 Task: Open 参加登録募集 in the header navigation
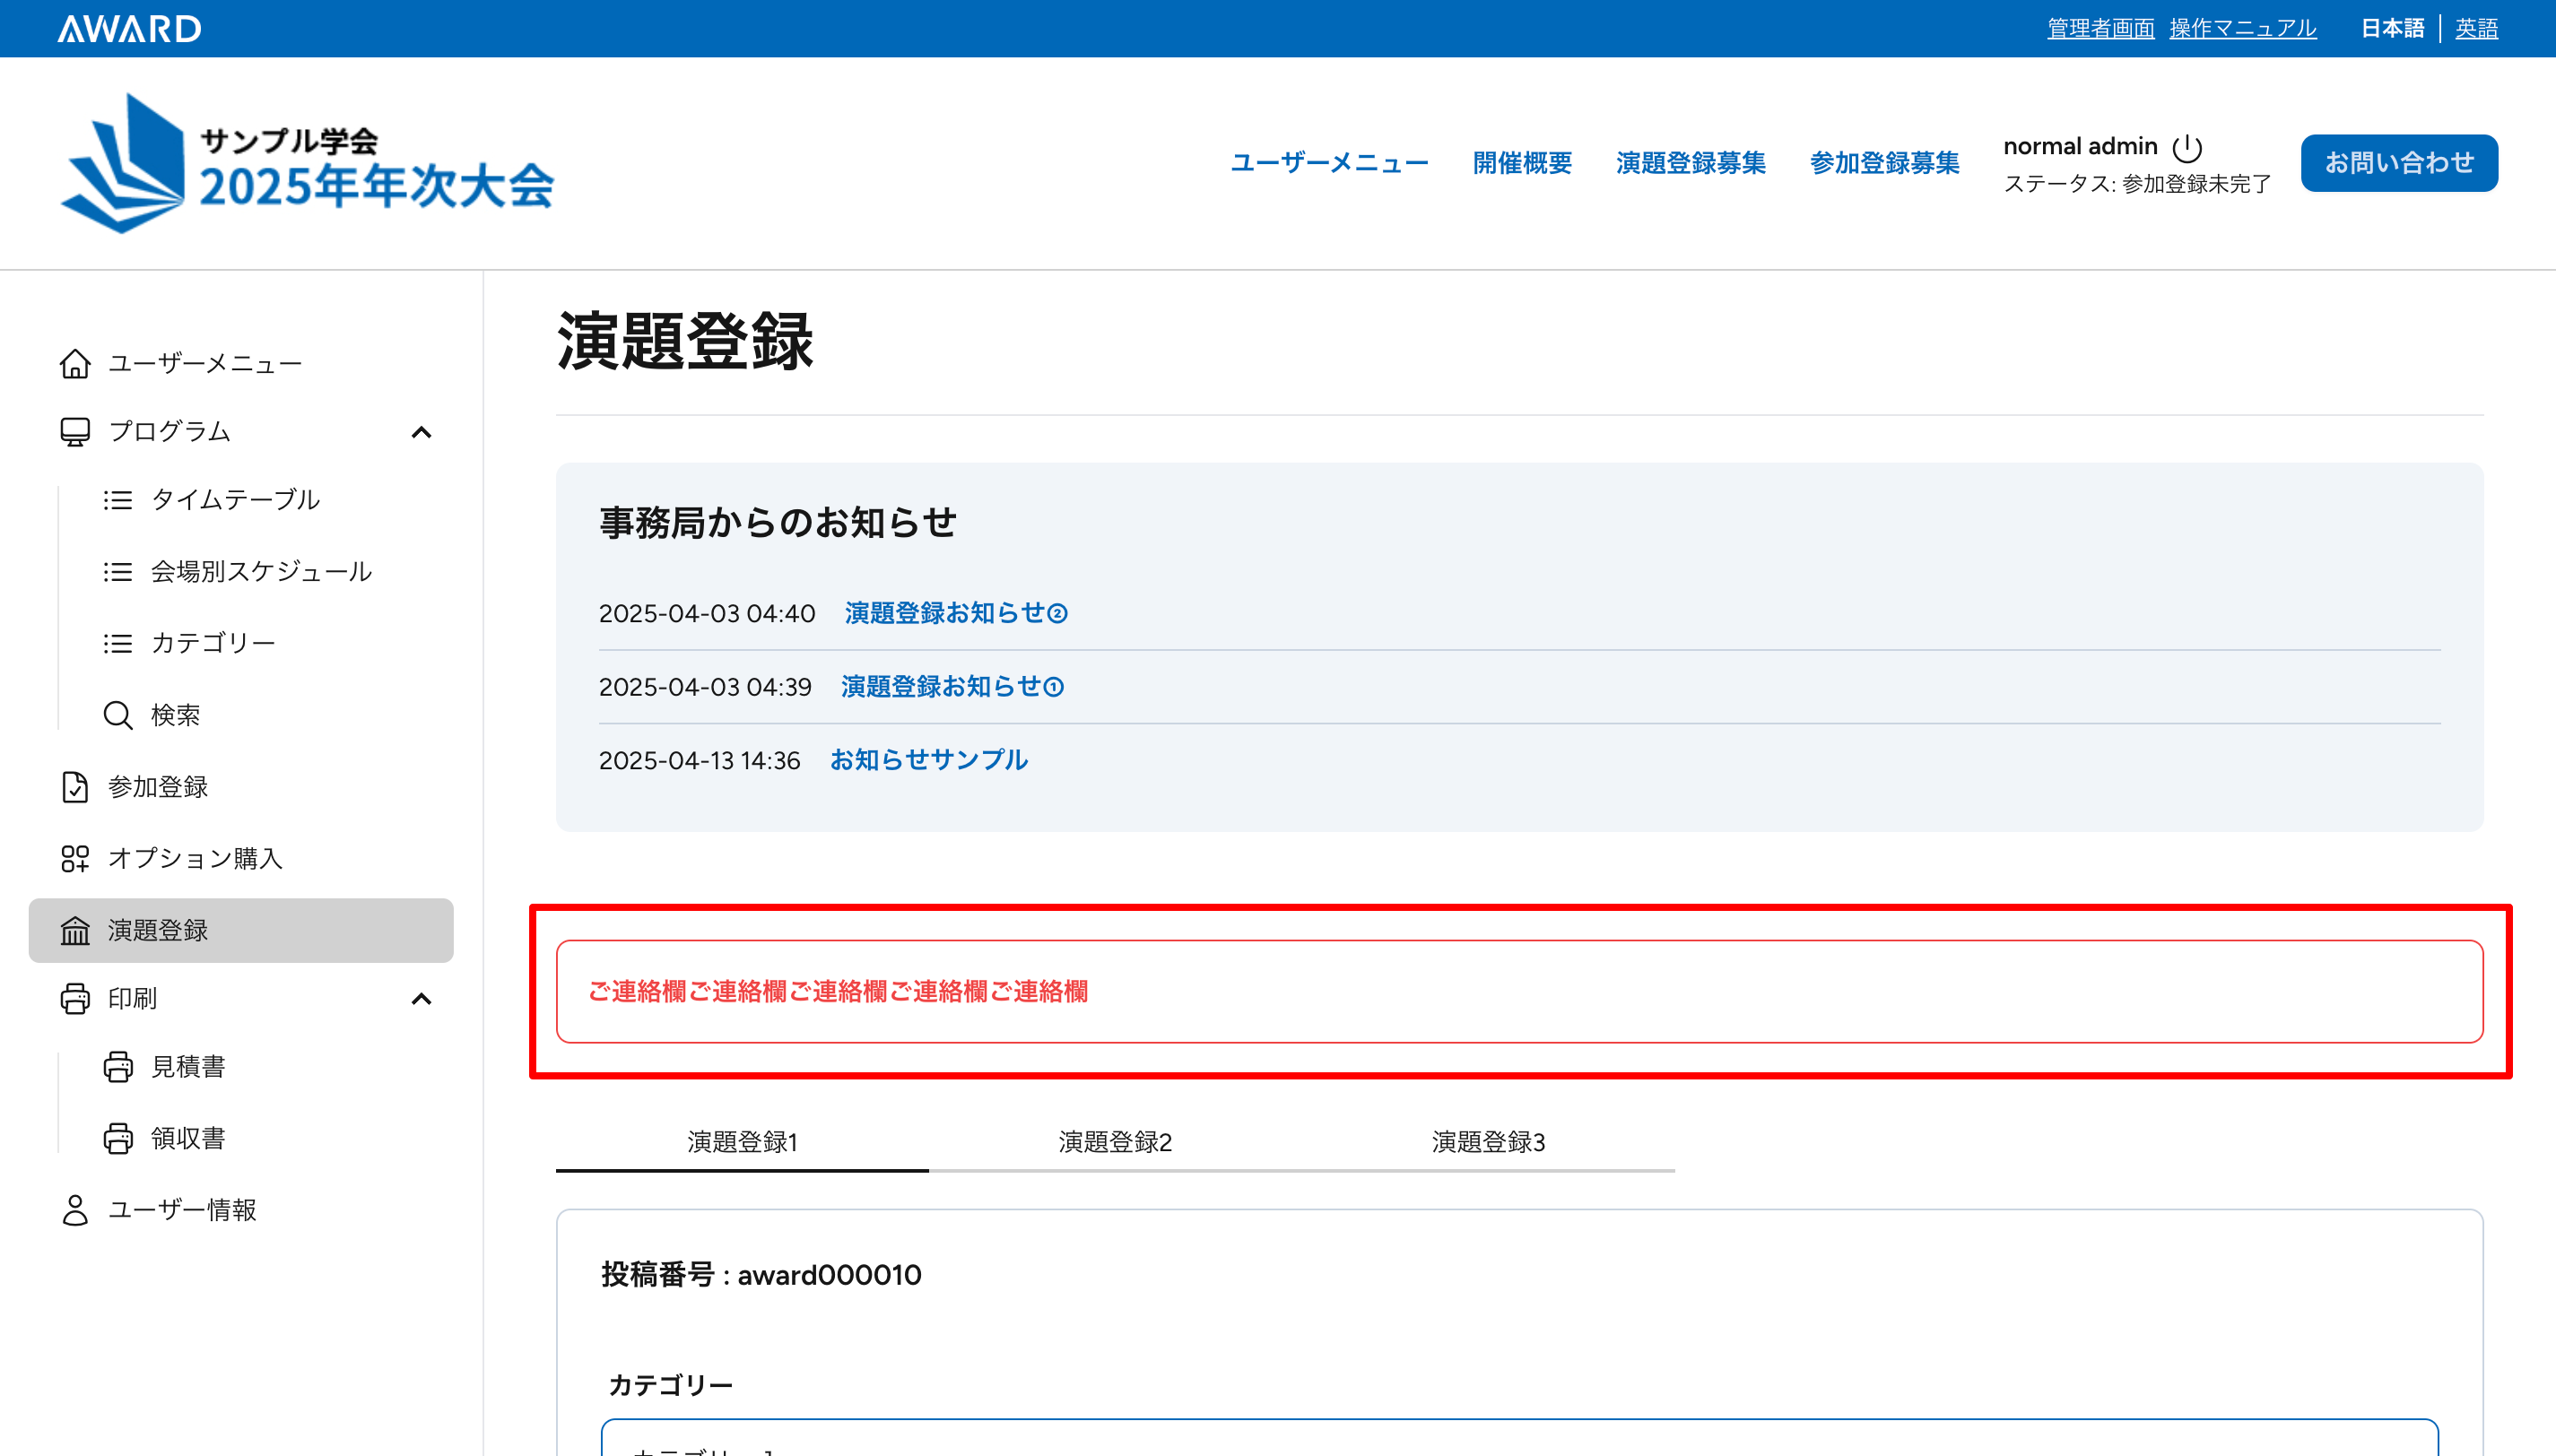click(1884, 163)
